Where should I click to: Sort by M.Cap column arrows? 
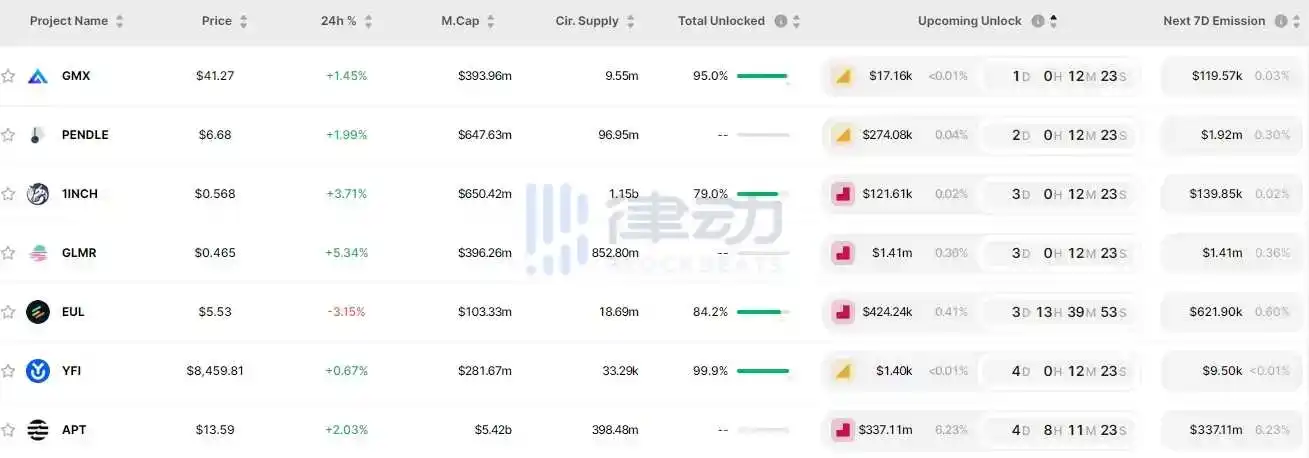click(488, 21)
